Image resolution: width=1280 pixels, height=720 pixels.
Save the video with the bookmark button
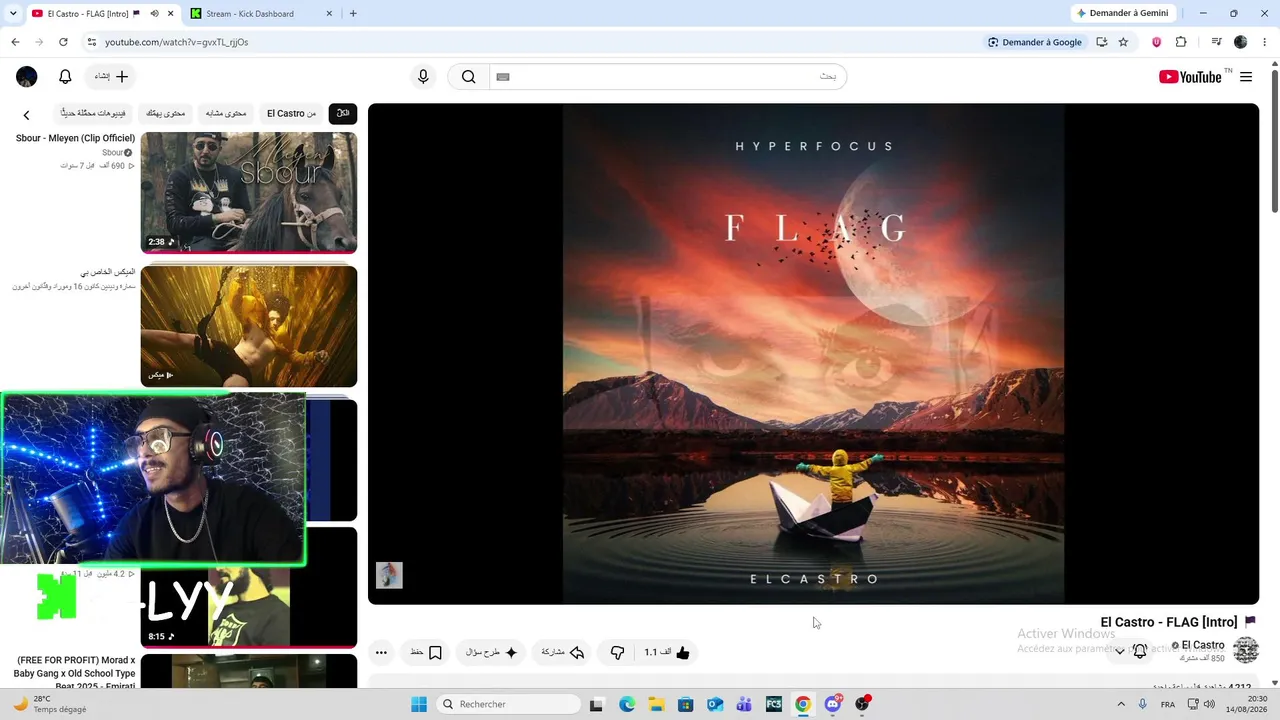tap(427, 653)
